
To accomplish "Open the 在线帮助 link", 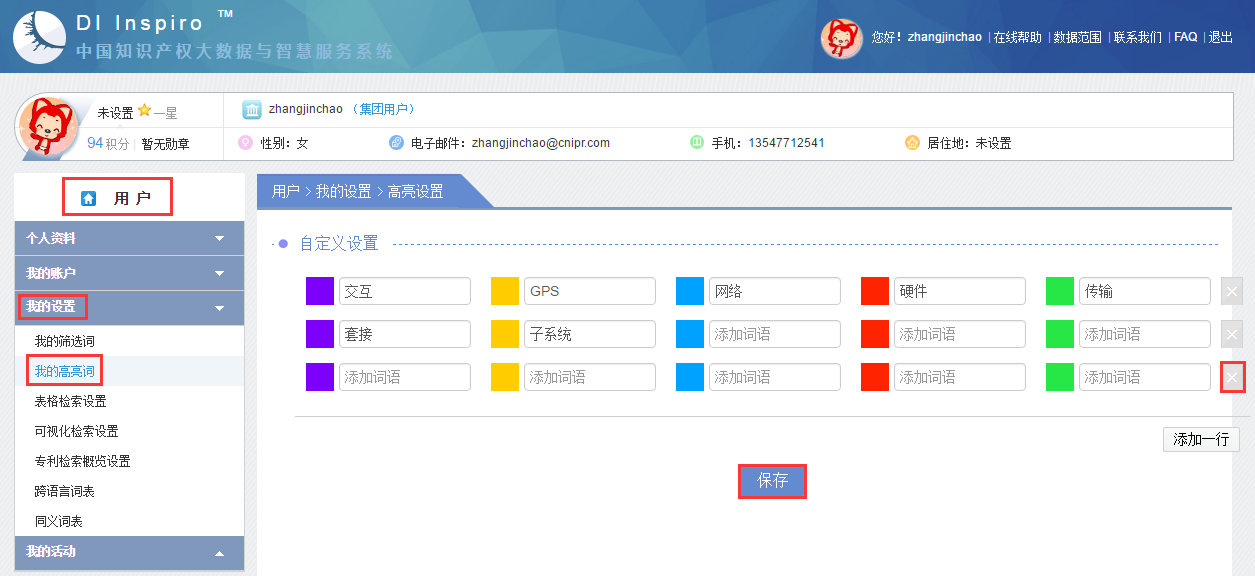I will point(1017,37).
